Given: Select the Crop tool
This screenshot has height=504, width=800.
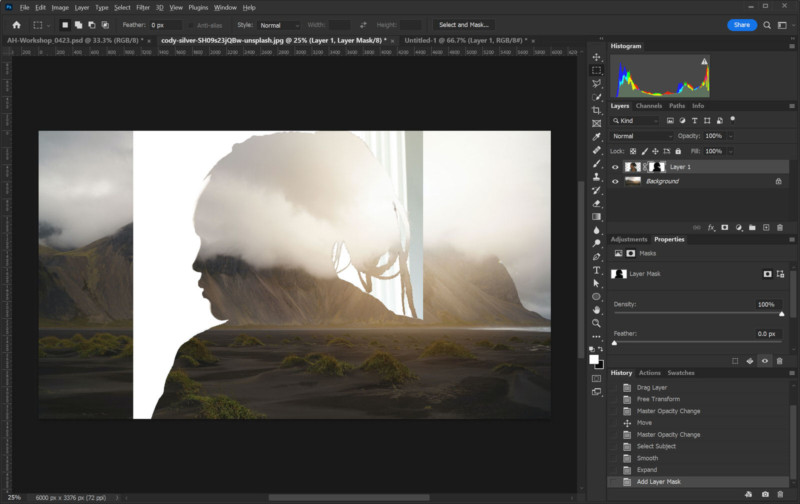Looking at the screenshot, I should pyautogui.click(x=596, y=110).
